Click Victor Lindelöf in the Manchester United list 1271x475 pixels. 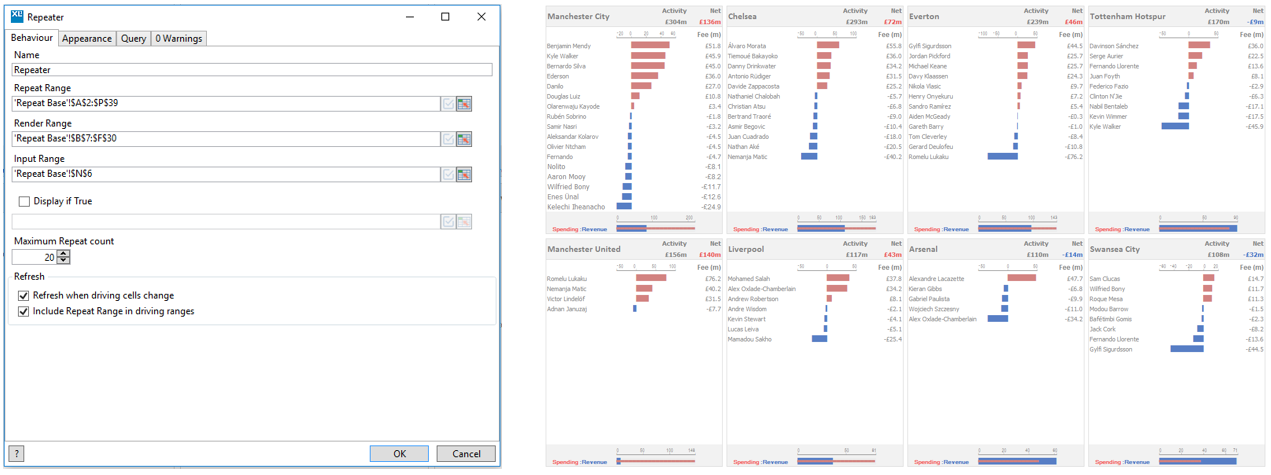565,298
